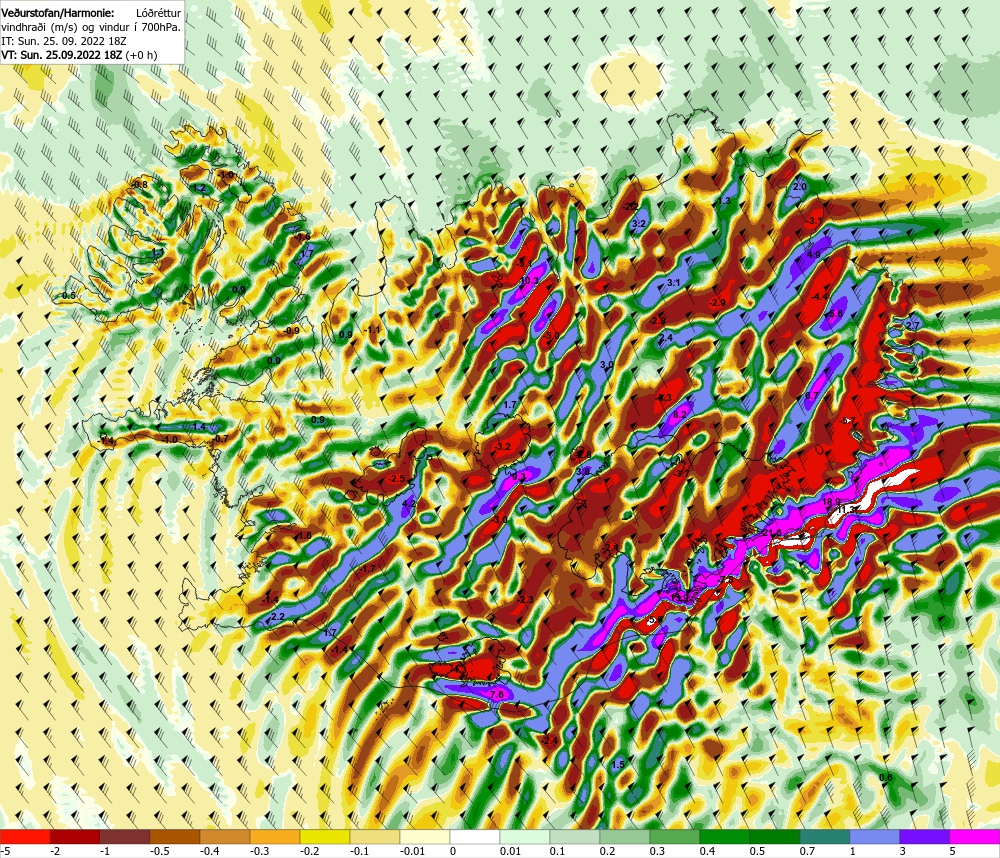Screen dimensions: 1000x858
Task: Click the IT: Sun. 25. 09. 2022 18Z line
Action: tap(64, 41)
